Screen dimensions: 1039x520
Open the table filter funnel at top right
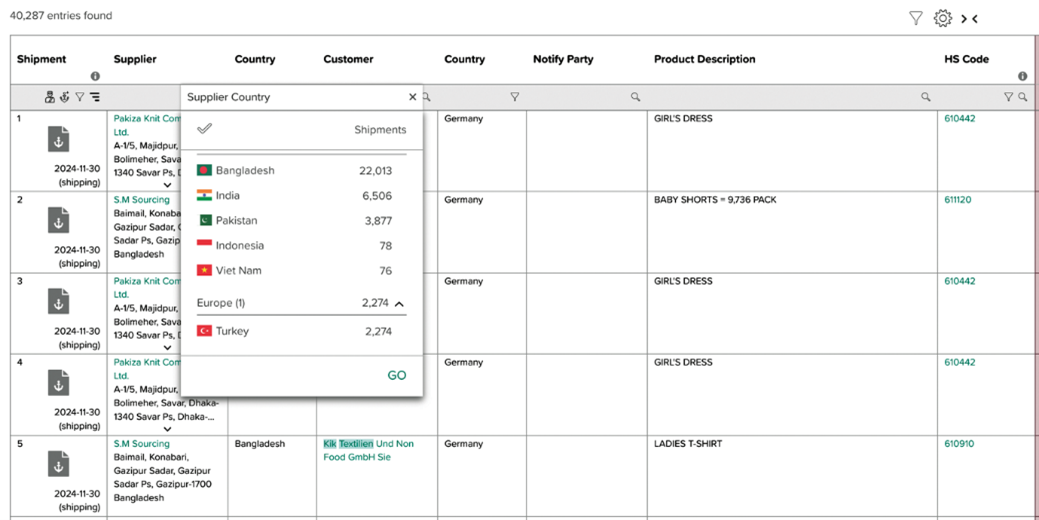coord(916,19)
